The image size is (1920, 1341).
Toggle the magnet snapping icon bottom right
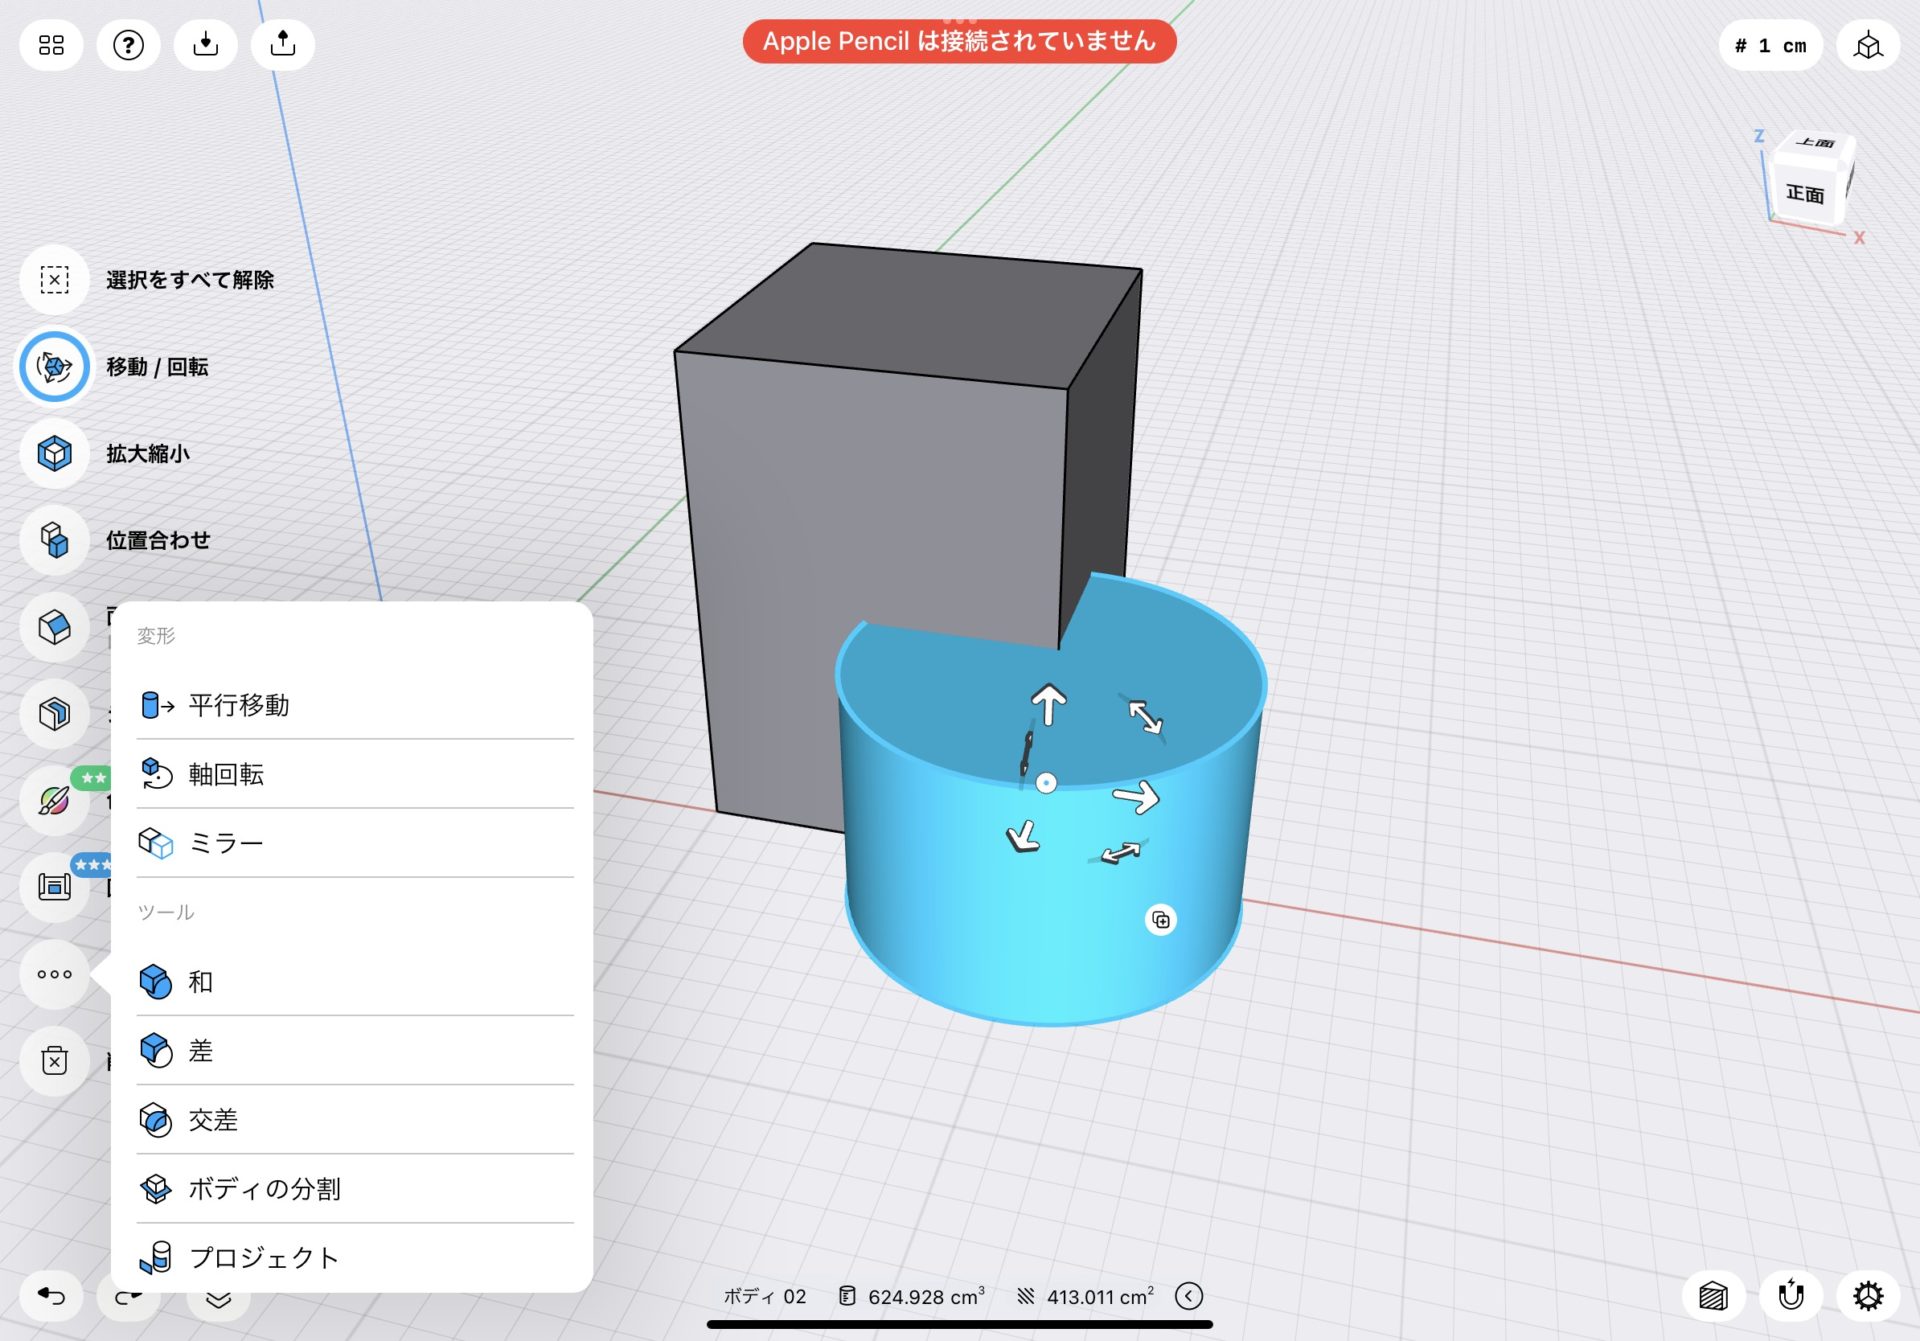[1791, 1294]
